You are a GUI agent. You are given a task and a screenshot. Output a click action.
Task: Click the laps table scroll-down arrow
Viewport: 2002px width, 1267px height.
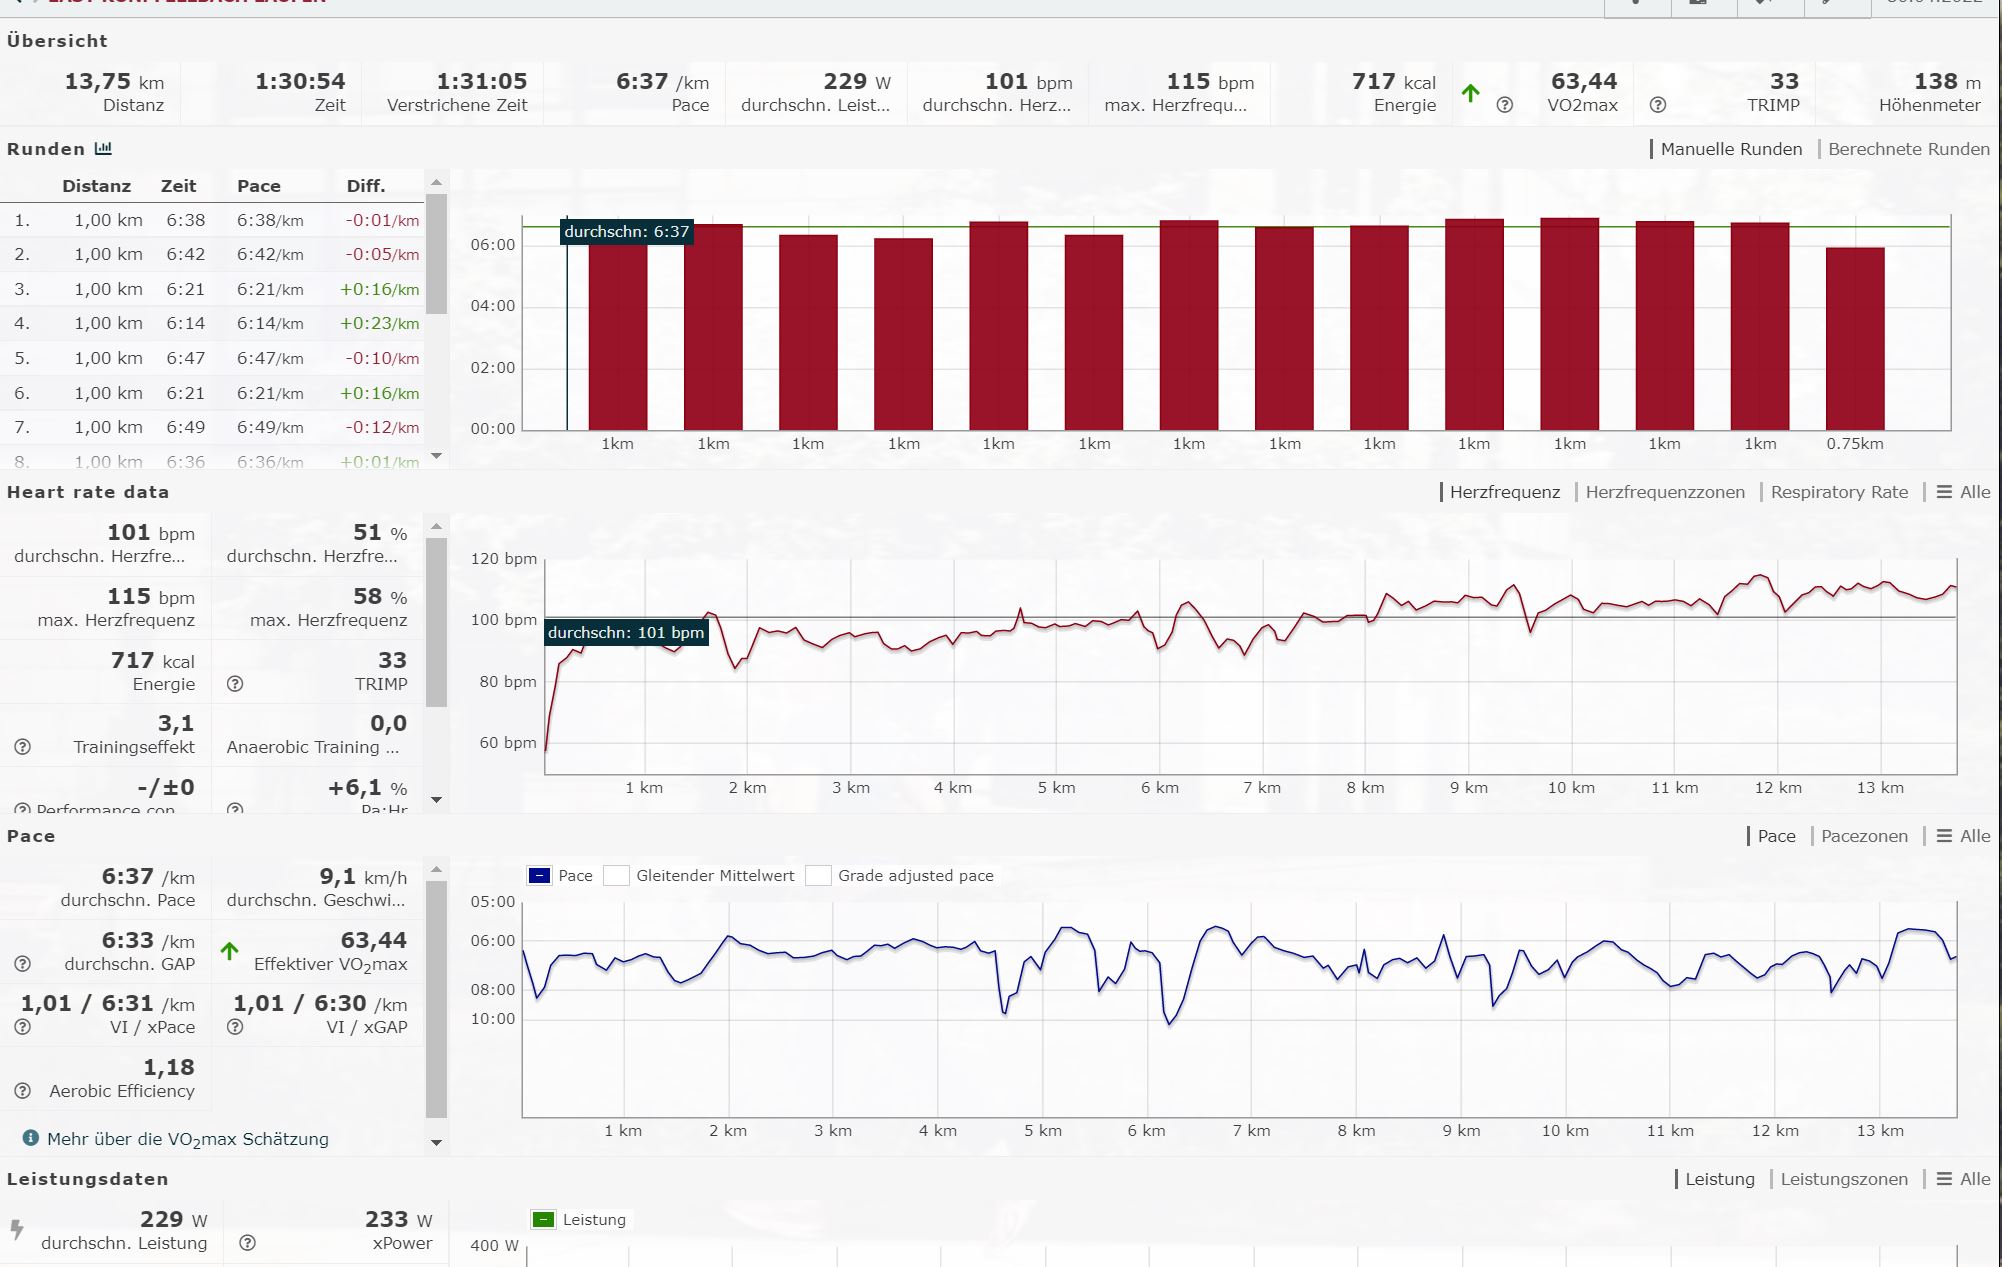tap(436, 456)
